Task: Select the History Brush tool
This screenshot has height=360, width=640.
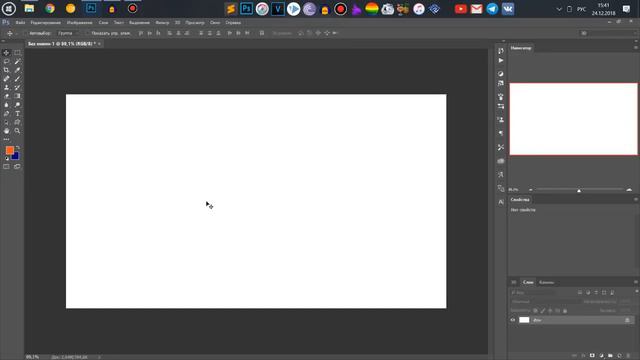Action: point(17,87)
